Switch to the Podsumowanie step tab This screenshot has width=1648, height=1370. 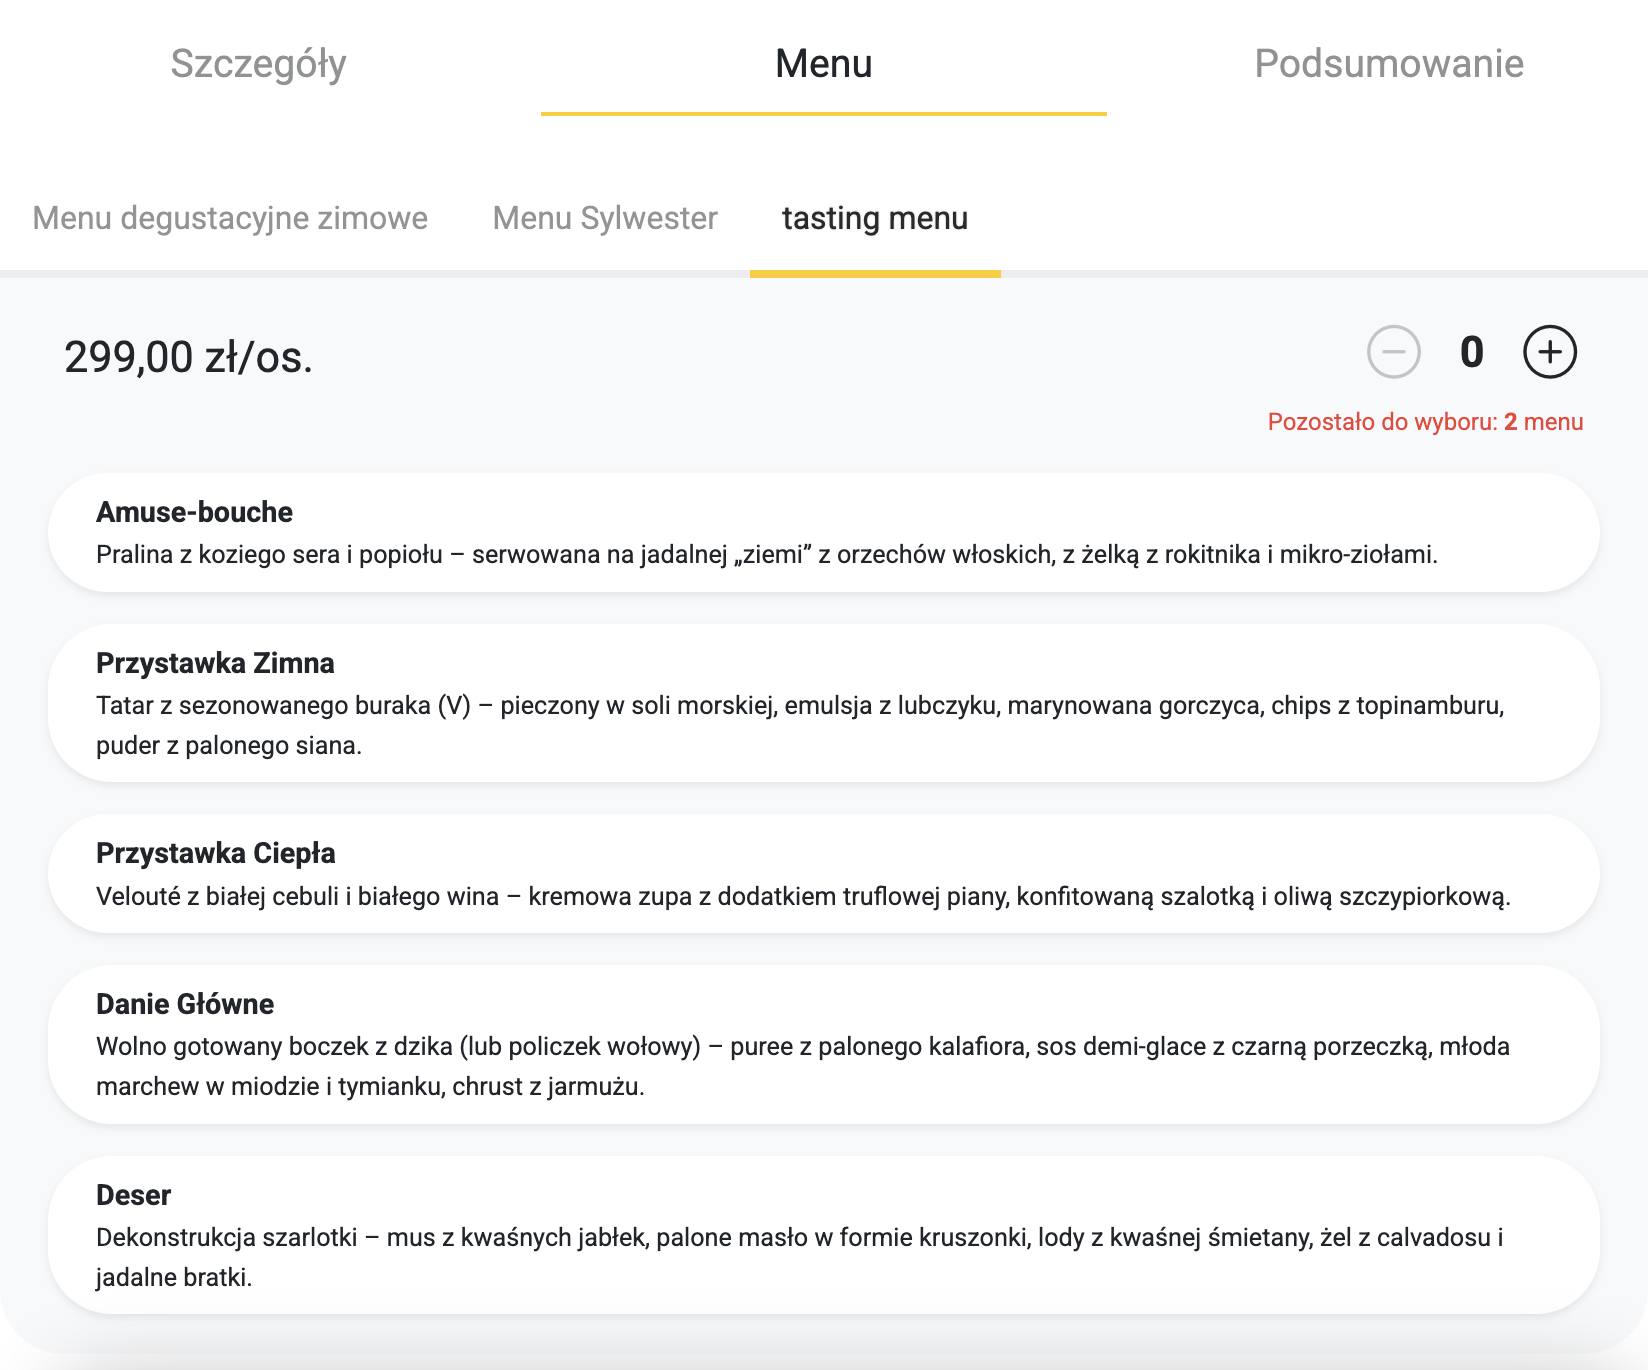click(x=1388, y=63)
